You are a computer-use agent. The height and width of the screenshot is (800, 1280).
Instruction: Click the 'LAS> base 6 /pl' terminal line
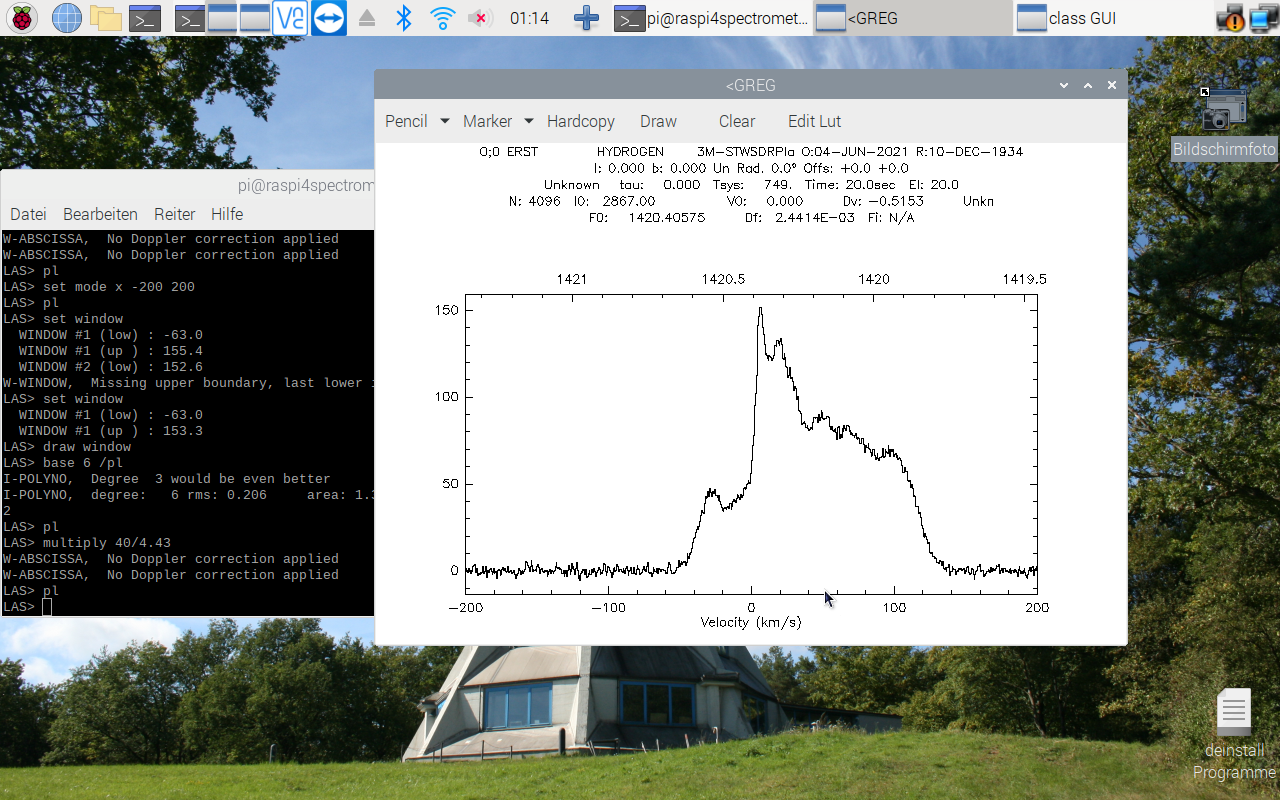pyautogui.click(x=63, y=463)
